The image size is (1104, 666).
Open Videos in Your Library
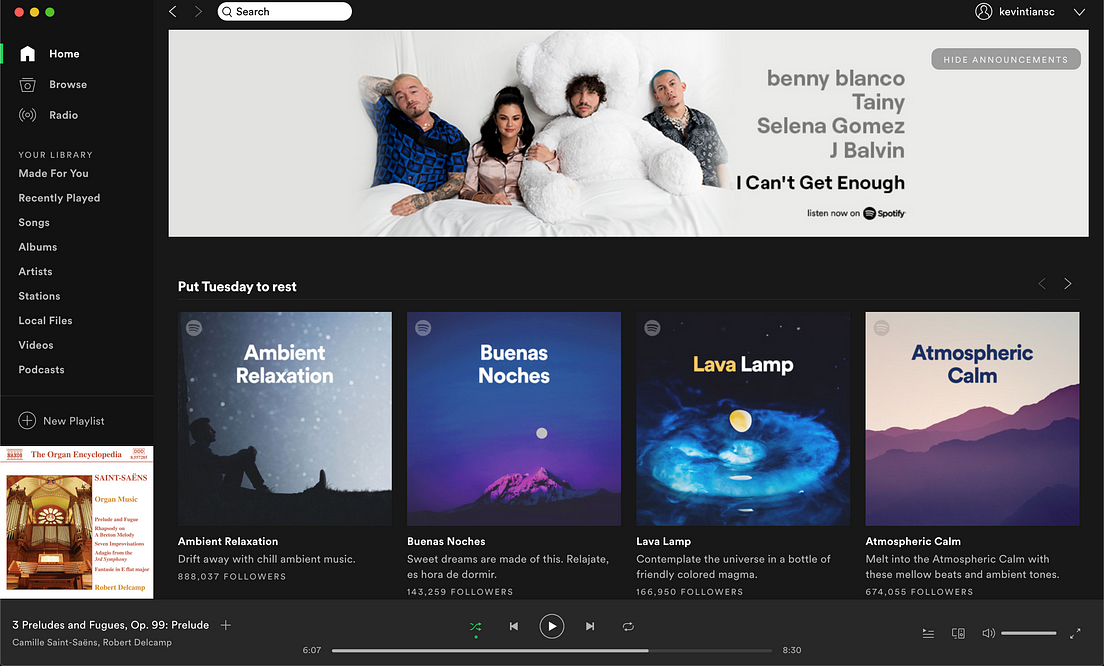[36, 345]
